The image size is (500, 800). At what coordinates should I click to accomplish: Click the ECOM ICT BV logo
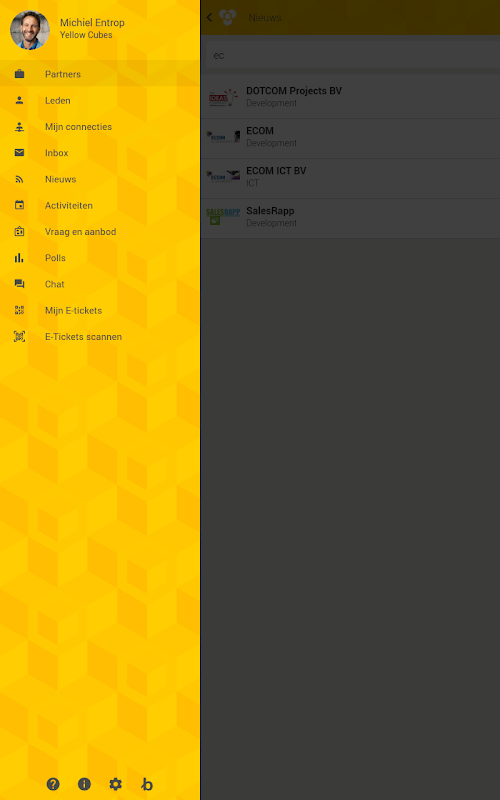point(223,177)
